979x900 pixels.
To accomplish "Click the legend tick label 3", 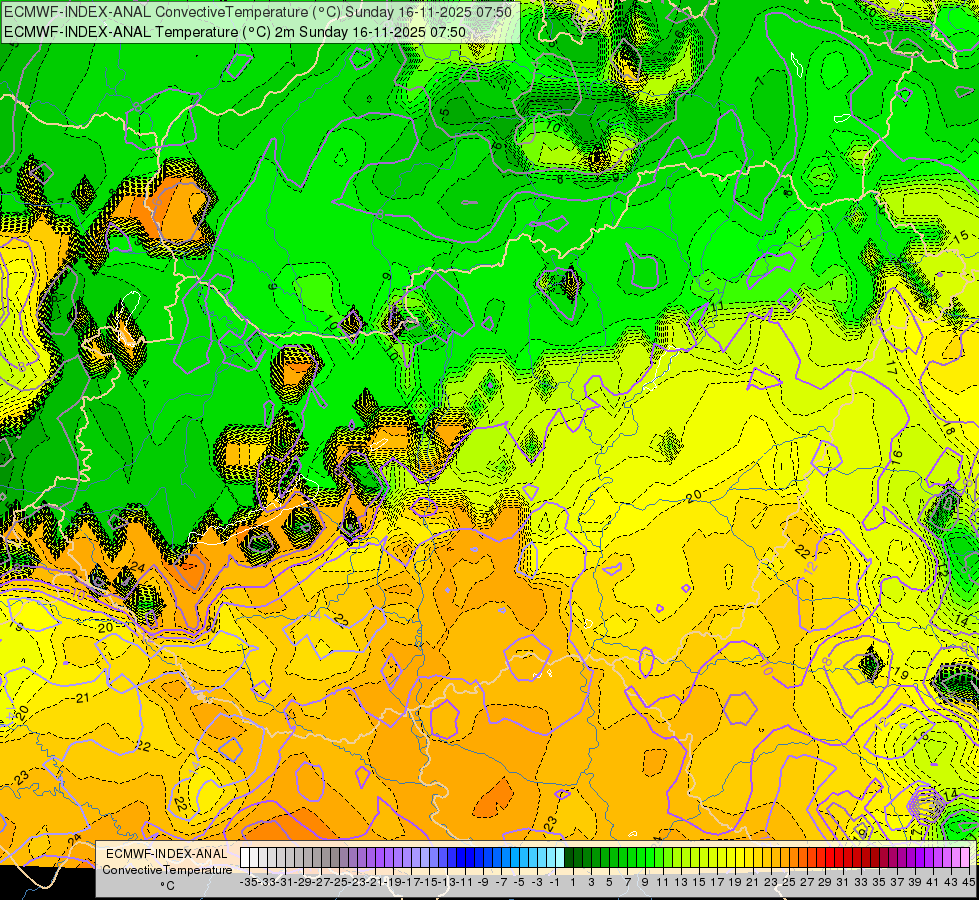I will pos(591,883).
